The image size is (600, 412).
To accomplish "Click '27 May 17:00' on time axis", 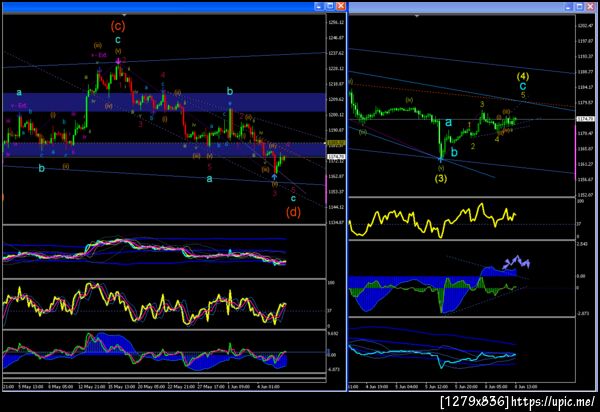I will pyautogui.click(x=211, y=387).
